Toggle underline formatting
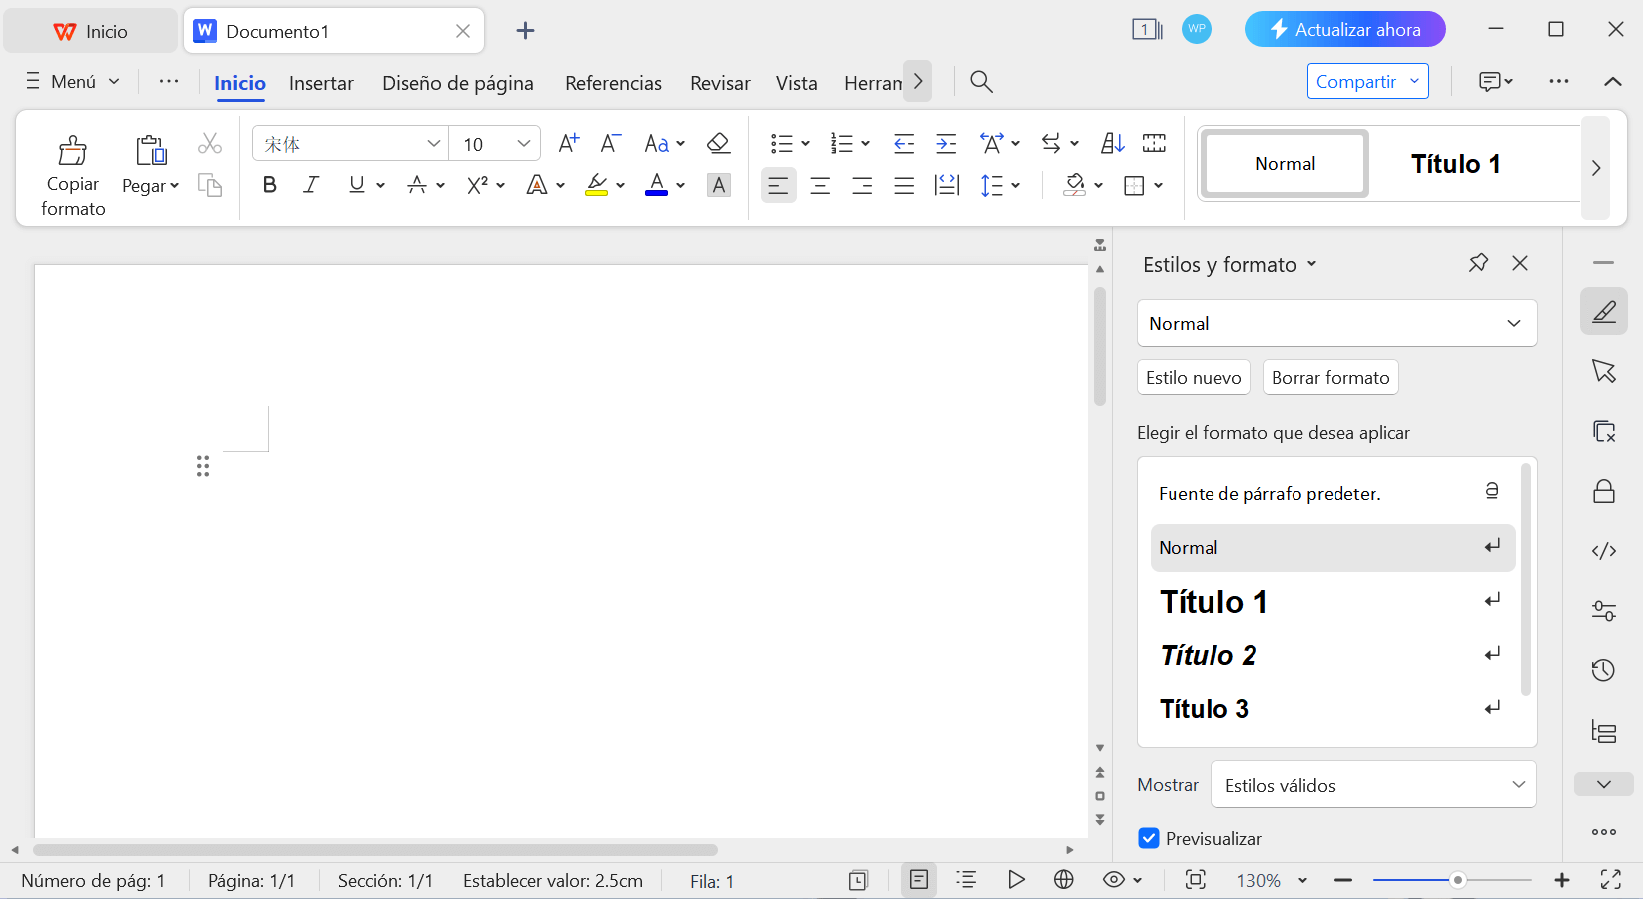Viewport: 1643px width, 899px height. point(356,185)
